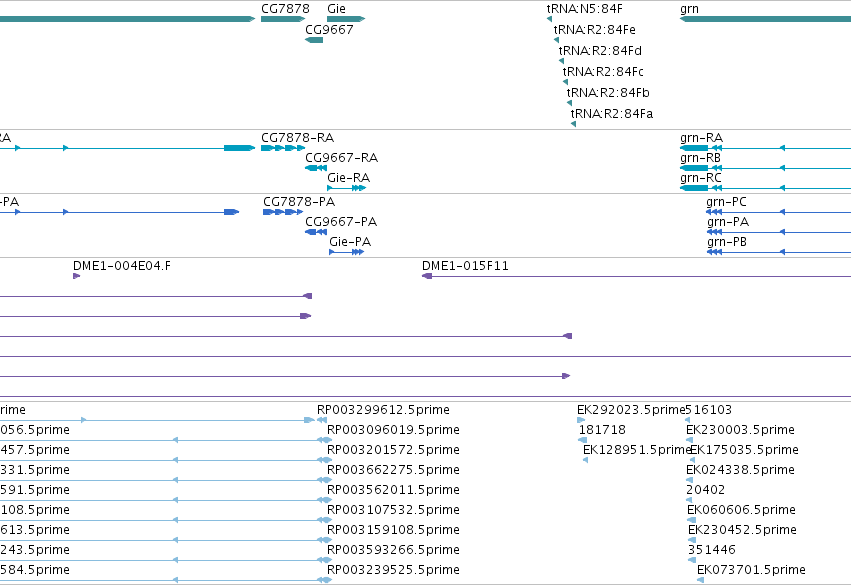Select the CG9667-PA protein feature
Viewport: 851px width, 585px height.
[x=316, y=232]
